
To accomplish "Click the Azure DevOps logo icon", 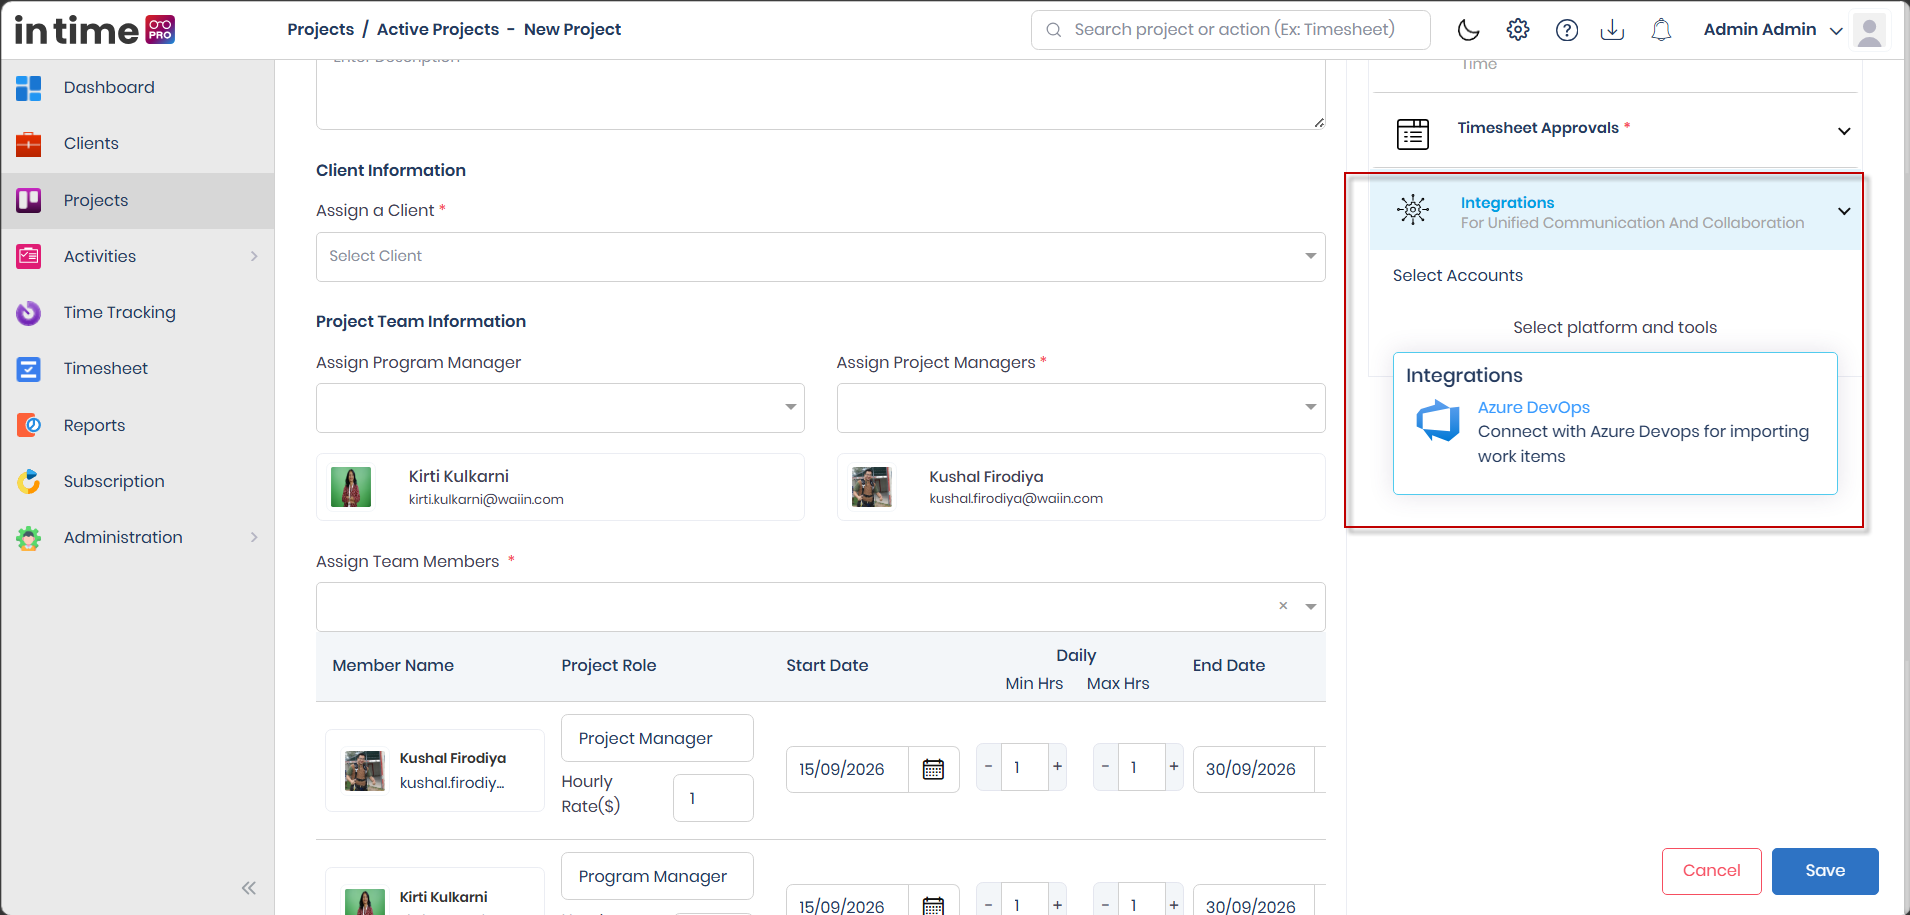I will pyautogui.click(x=1438, y=421).
